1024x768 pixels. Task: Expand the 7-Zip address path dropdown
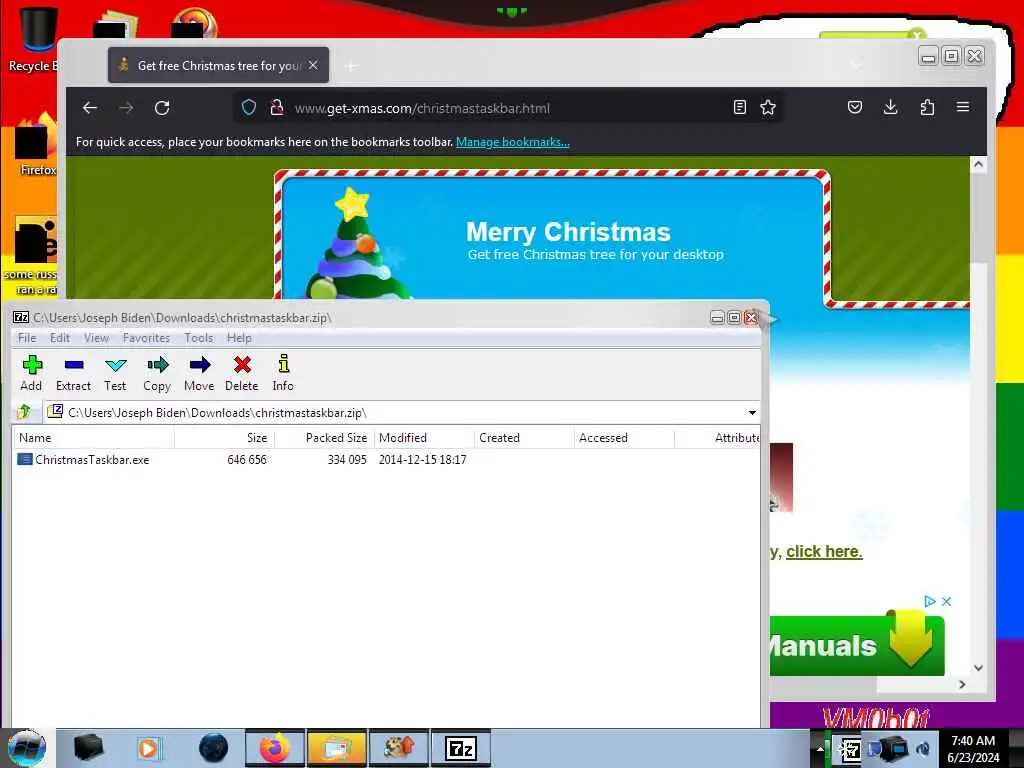point(752,413)
